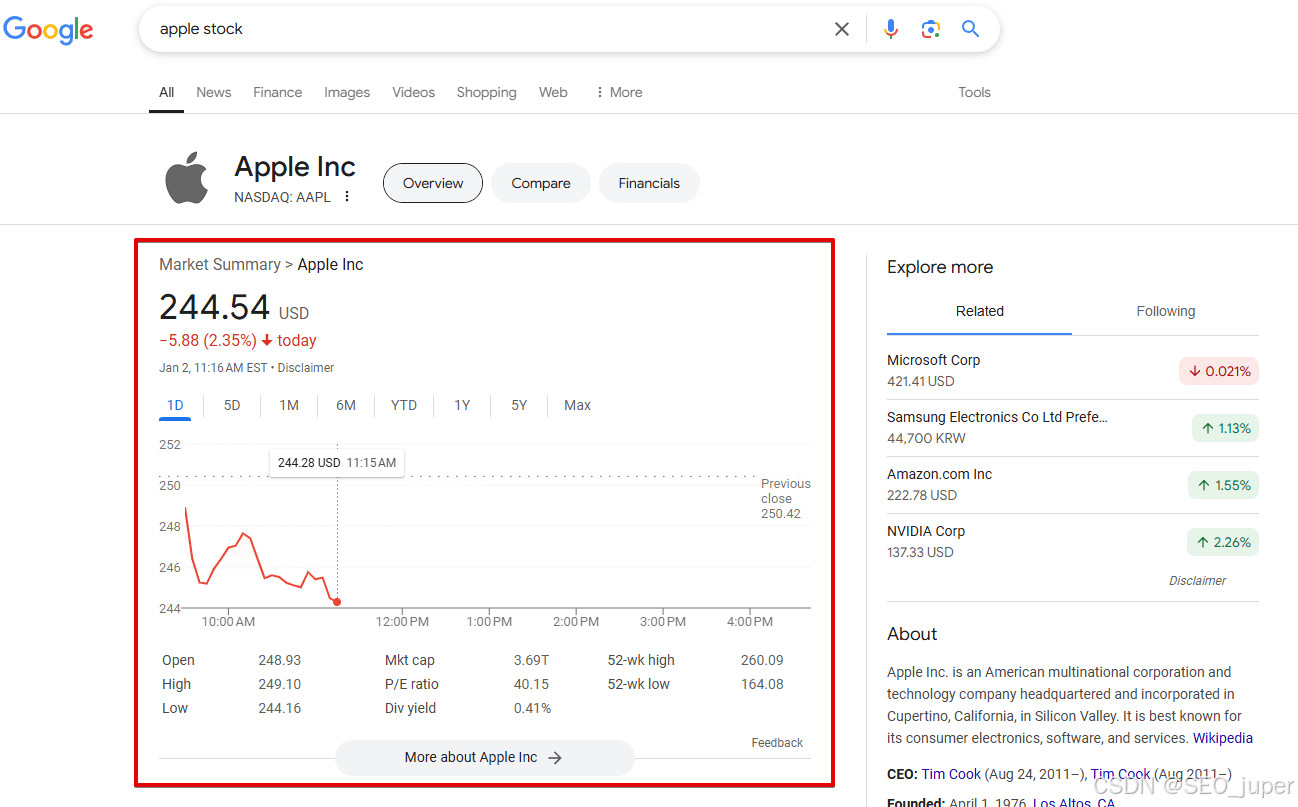Open the Shopping tab
The image size is (1298, 807).
[x=487, y=92]
